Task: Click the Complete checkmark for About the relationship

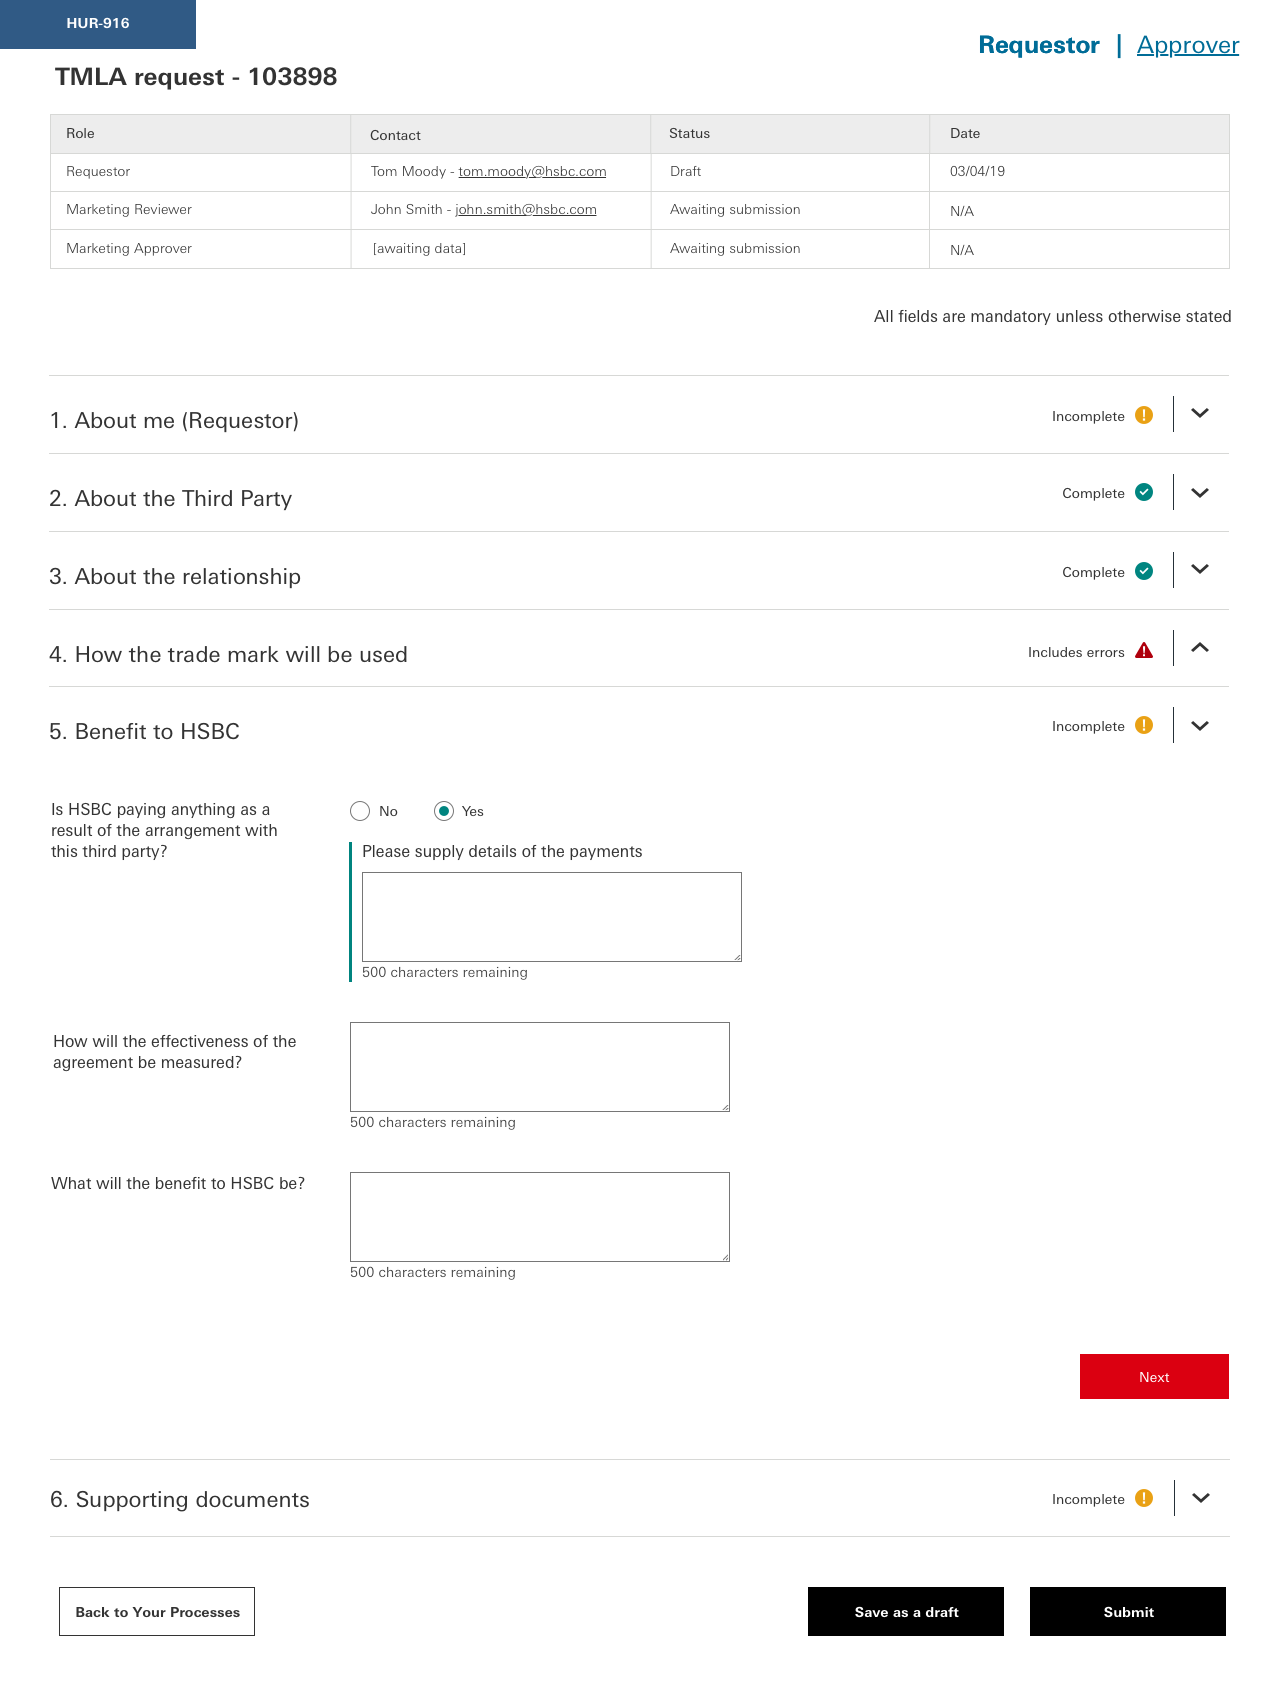Action: pyautogui.click(x=1144, y=571)
